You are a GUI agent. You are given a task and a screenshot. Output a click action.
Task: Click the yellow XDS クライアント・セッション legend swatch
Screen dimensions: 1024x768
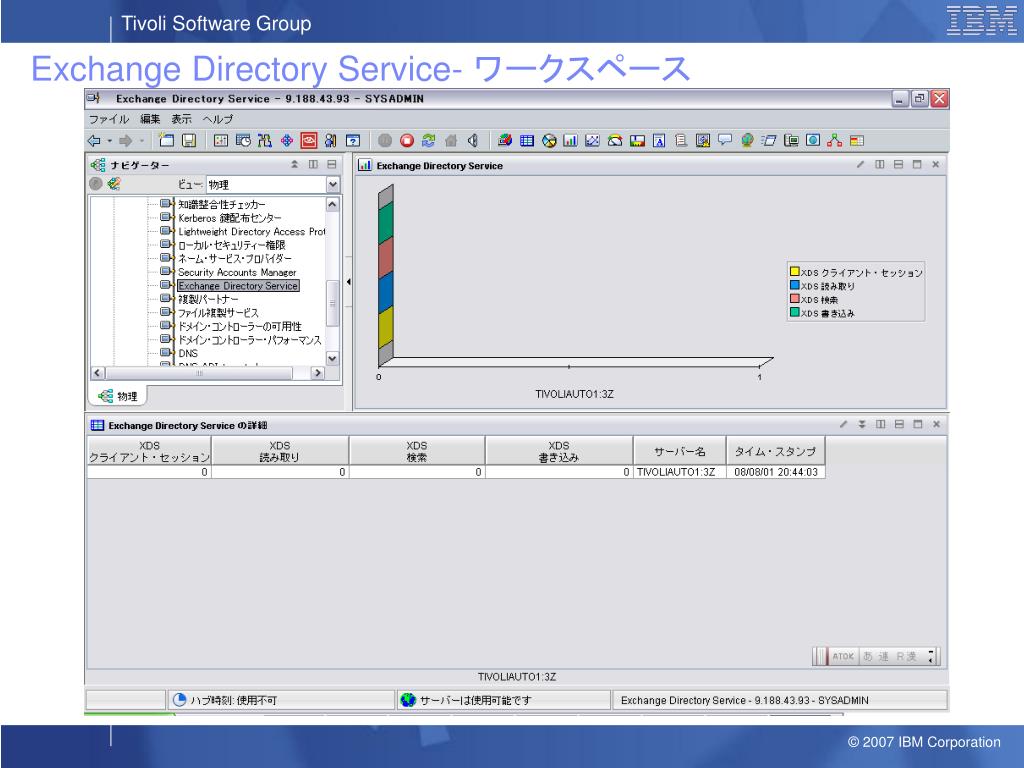(x=795, y=272)
